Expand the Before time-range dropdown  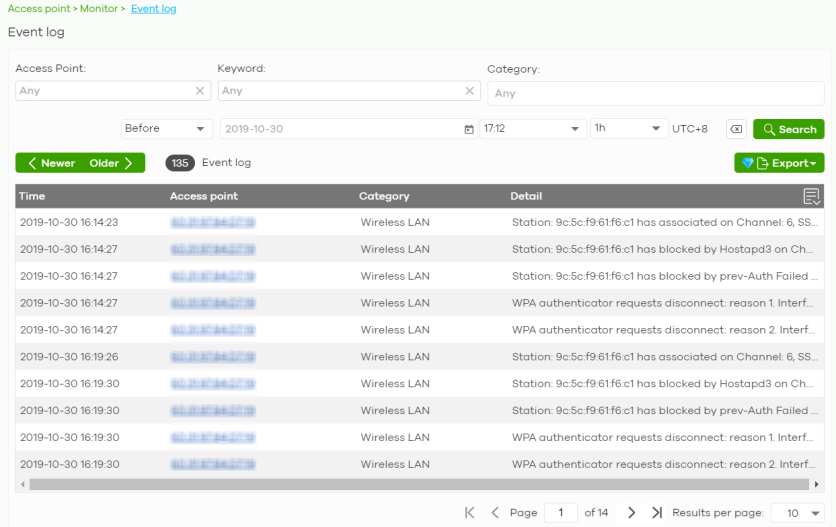[x=166, y=129]
